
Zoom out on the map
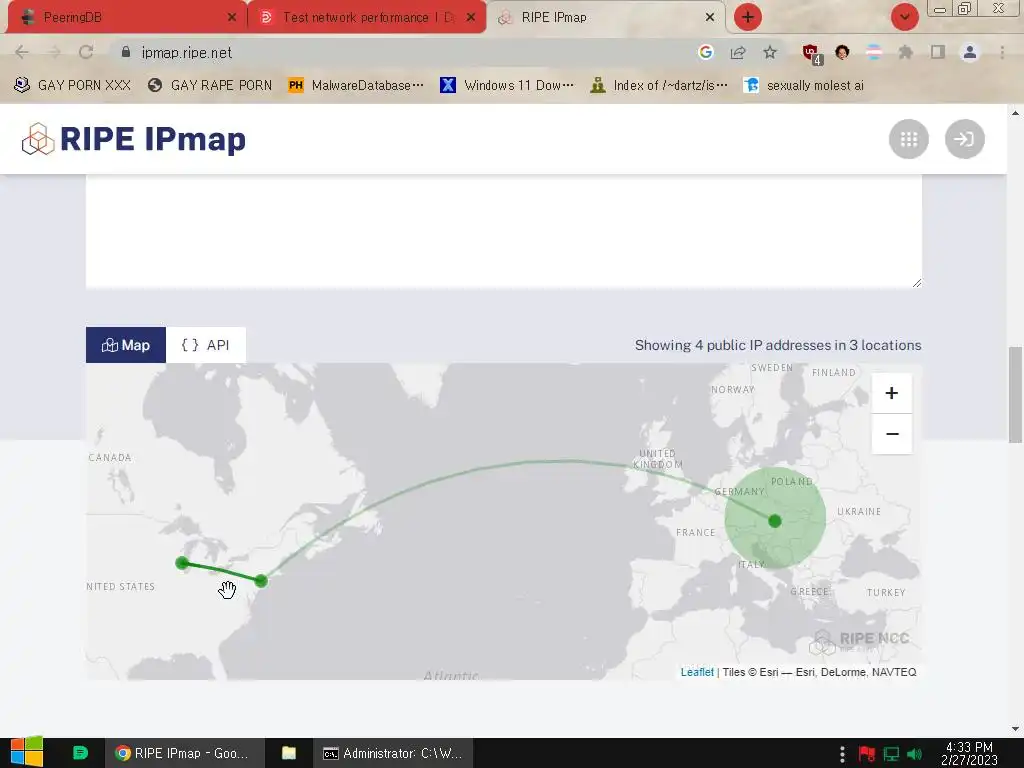pyautogui.click(x=891, y=434)
